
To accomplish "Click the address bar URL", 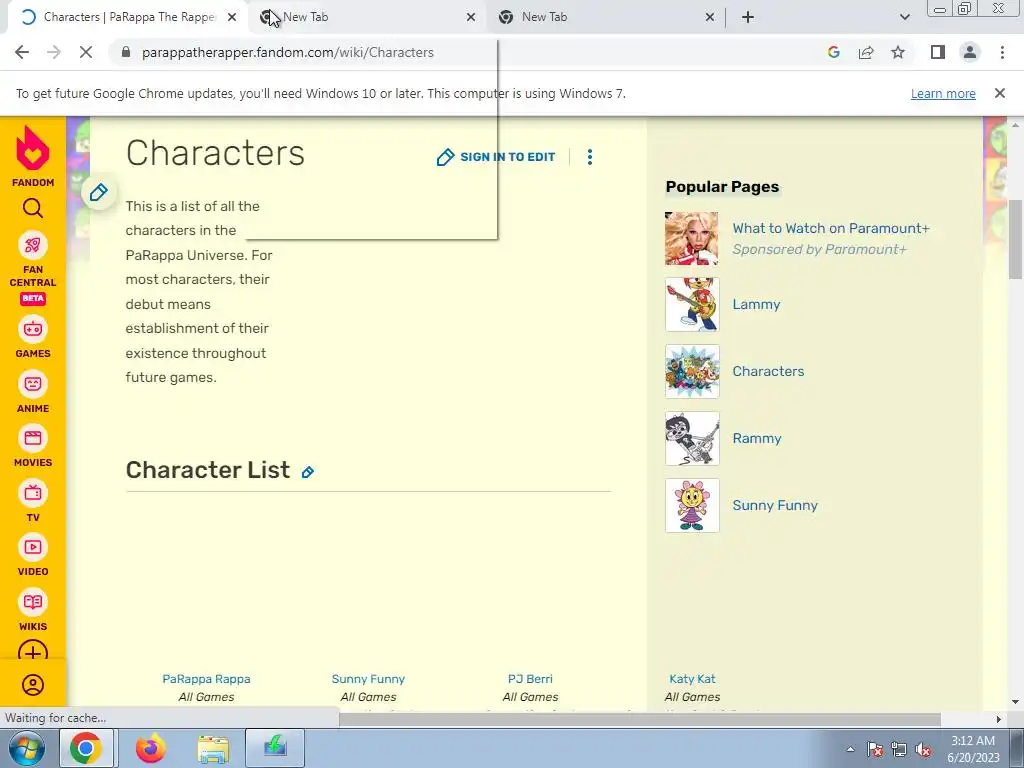I will pos(287,52).
